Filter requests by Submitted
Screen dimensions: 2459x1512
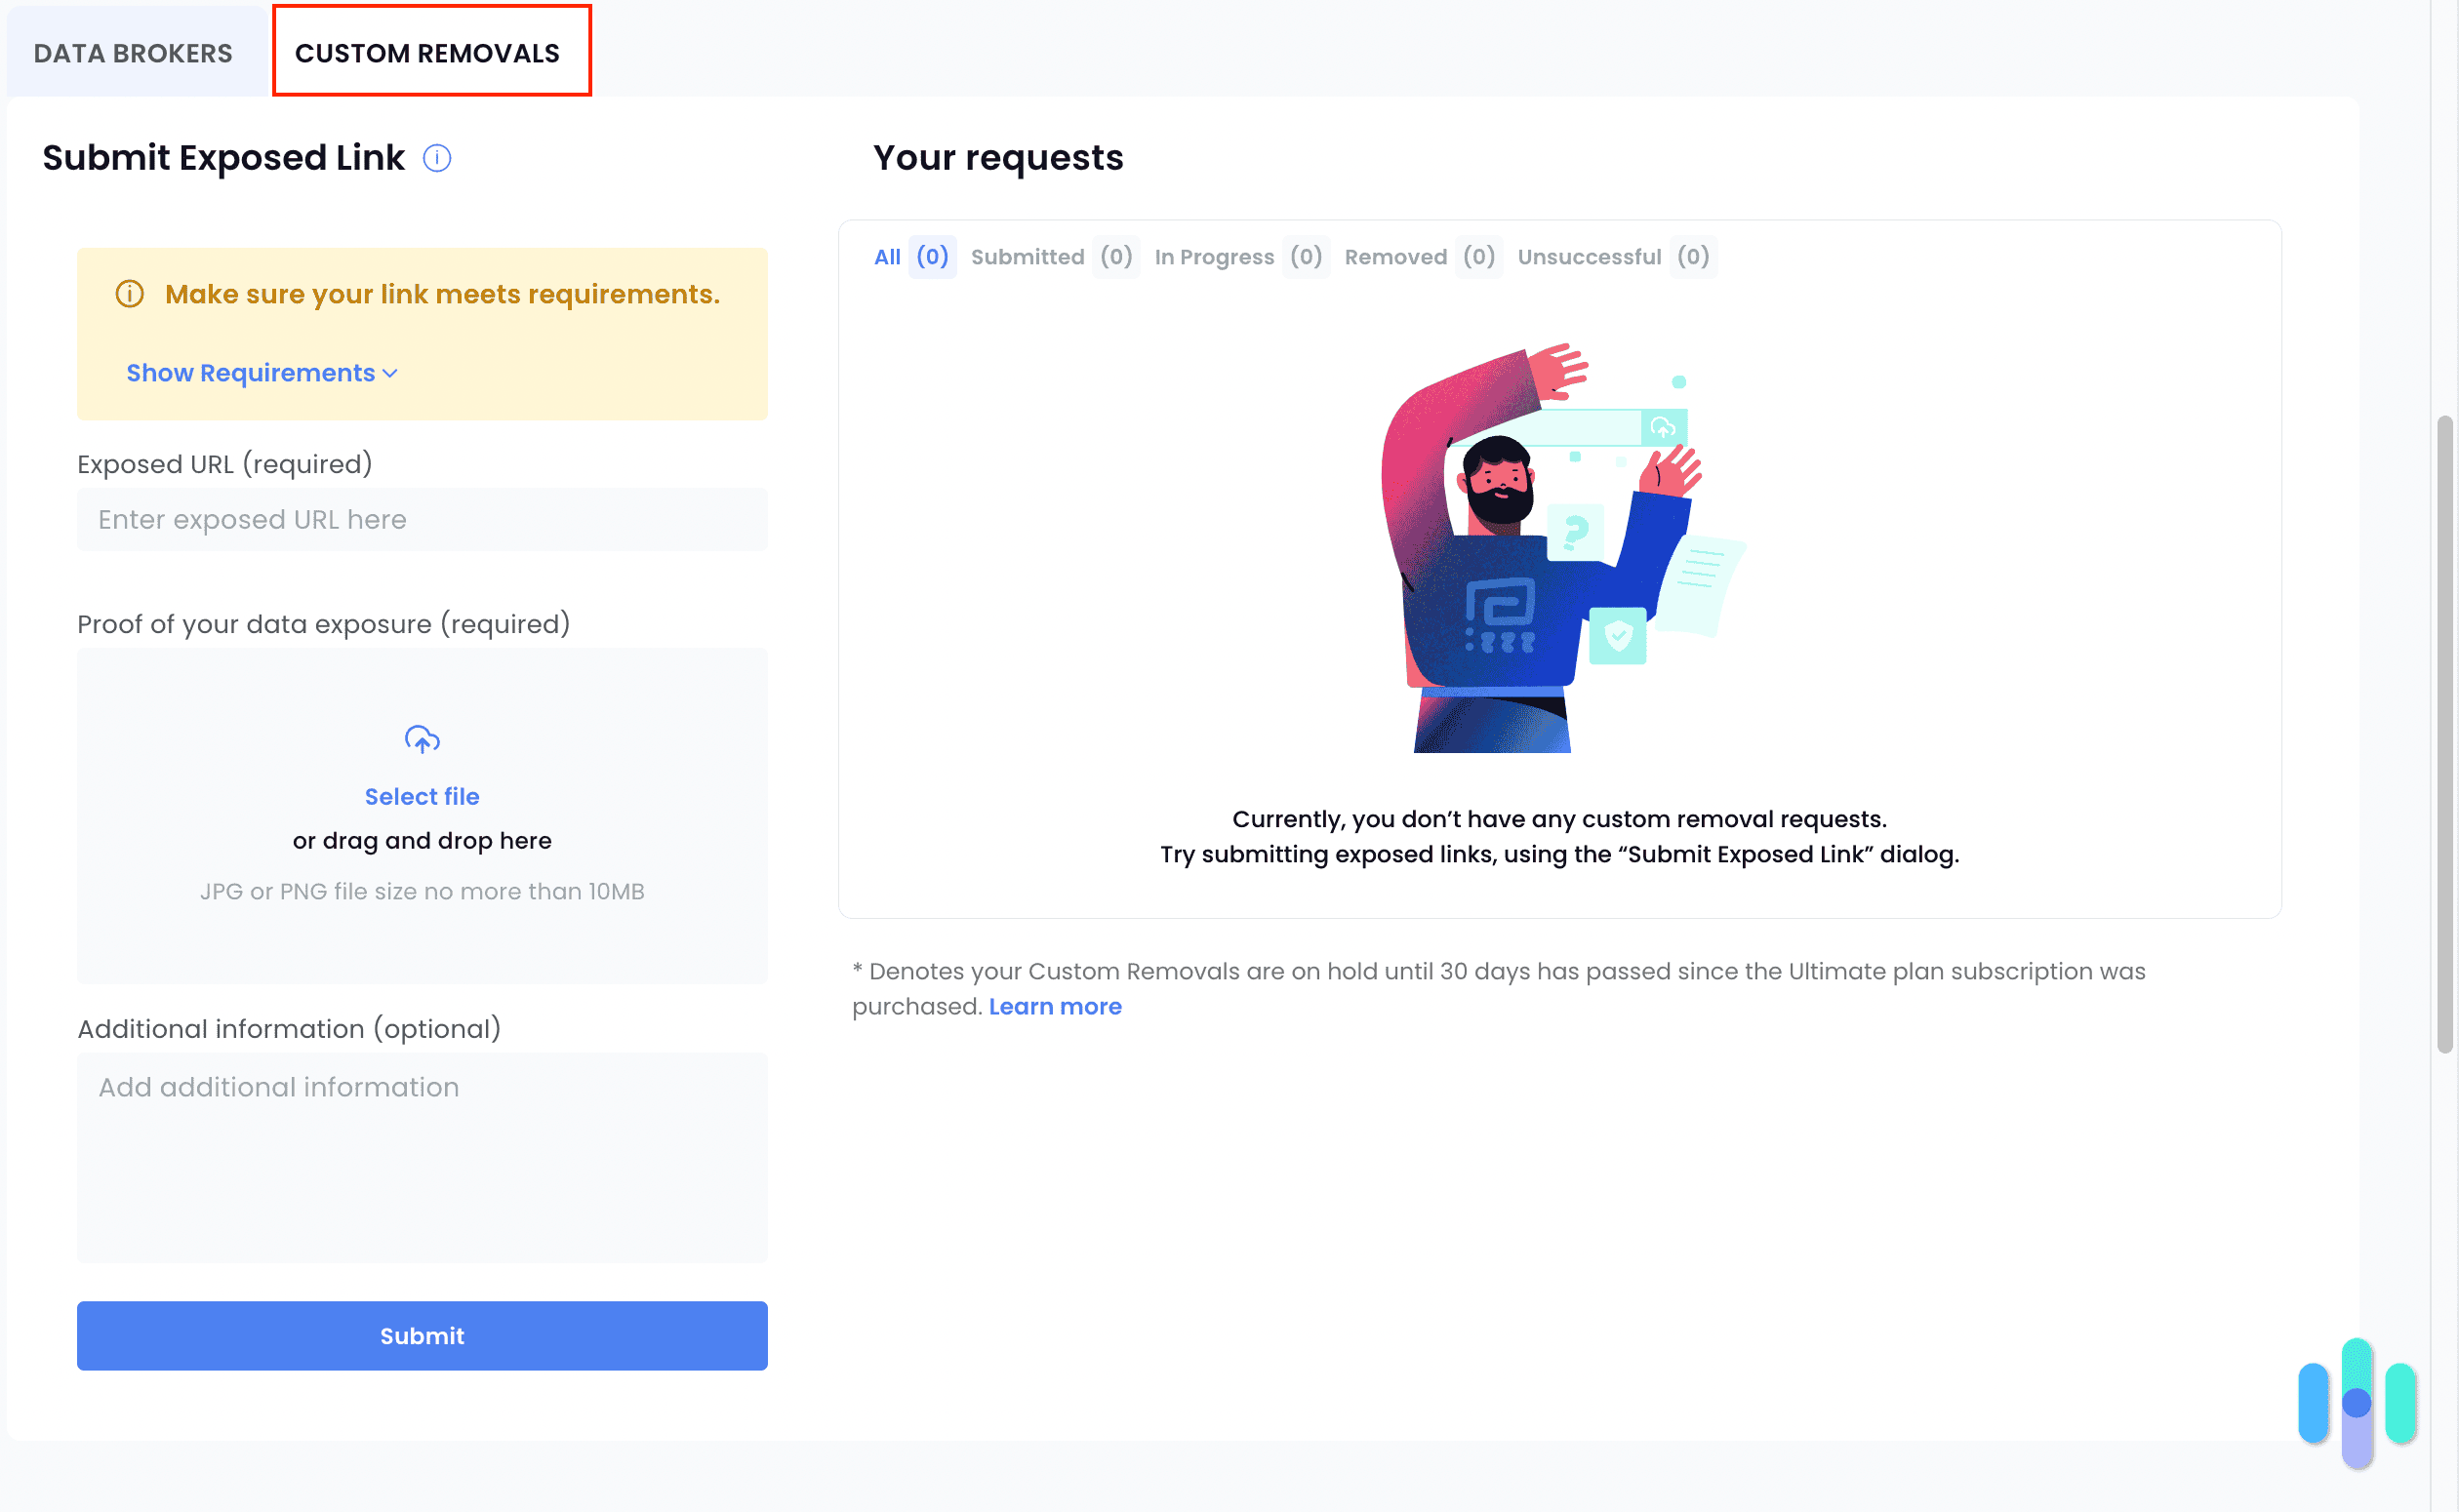(1028, 257)
